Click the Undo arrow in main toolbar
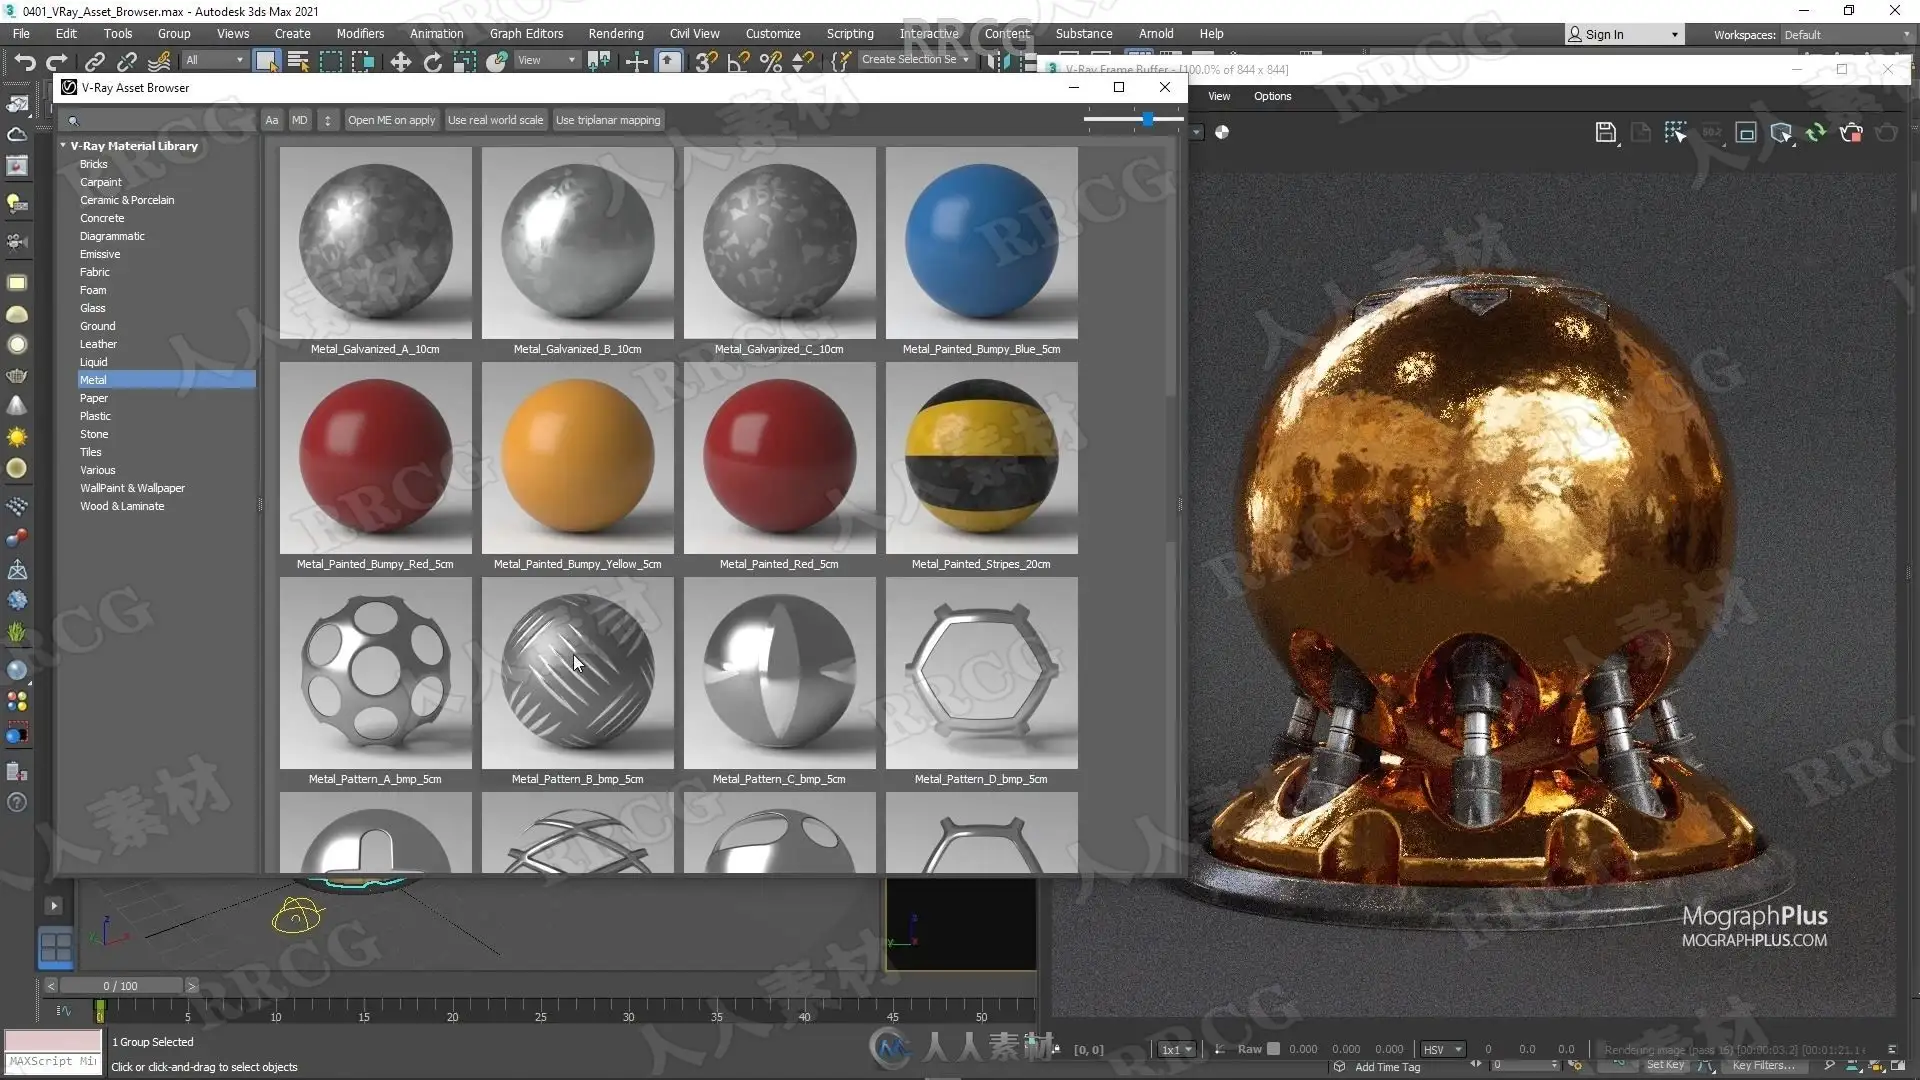Image resolution: width=1920 pixels, height=1080 pixels. coord(24,62)
